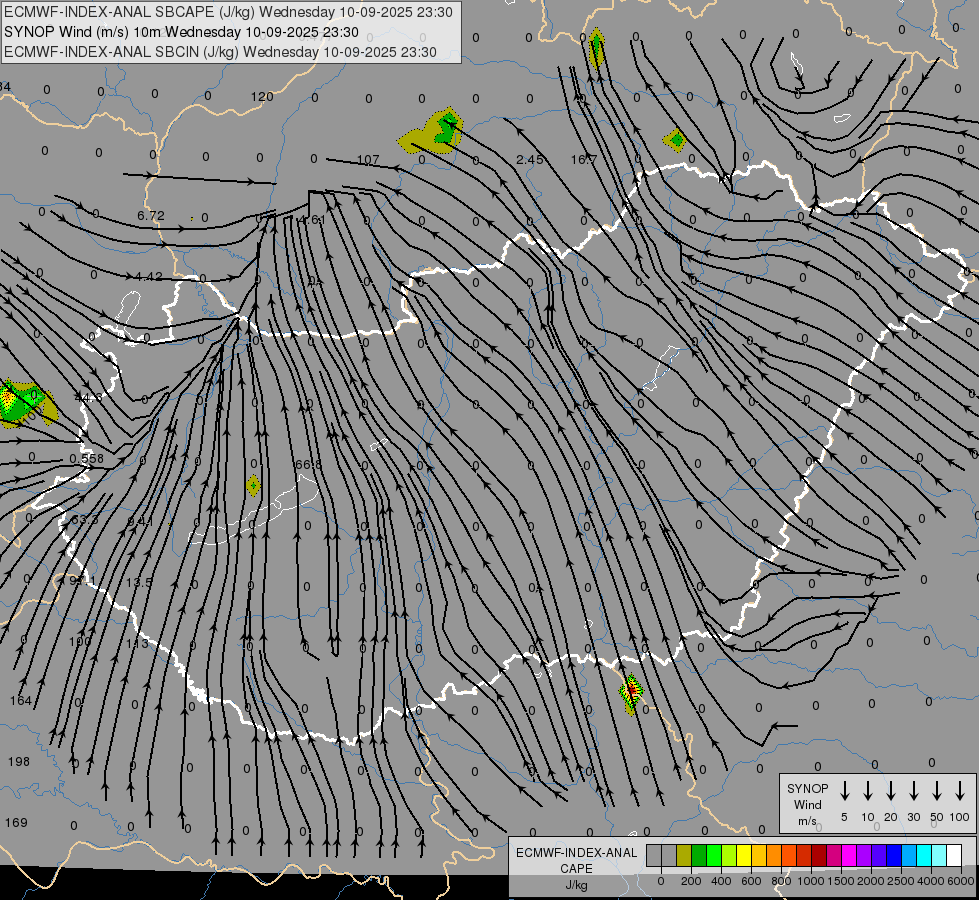Click the 5 m/s wind arrow in legend
Image resolution: width=979 pixels, height=900 pixels.
point(844,791)
